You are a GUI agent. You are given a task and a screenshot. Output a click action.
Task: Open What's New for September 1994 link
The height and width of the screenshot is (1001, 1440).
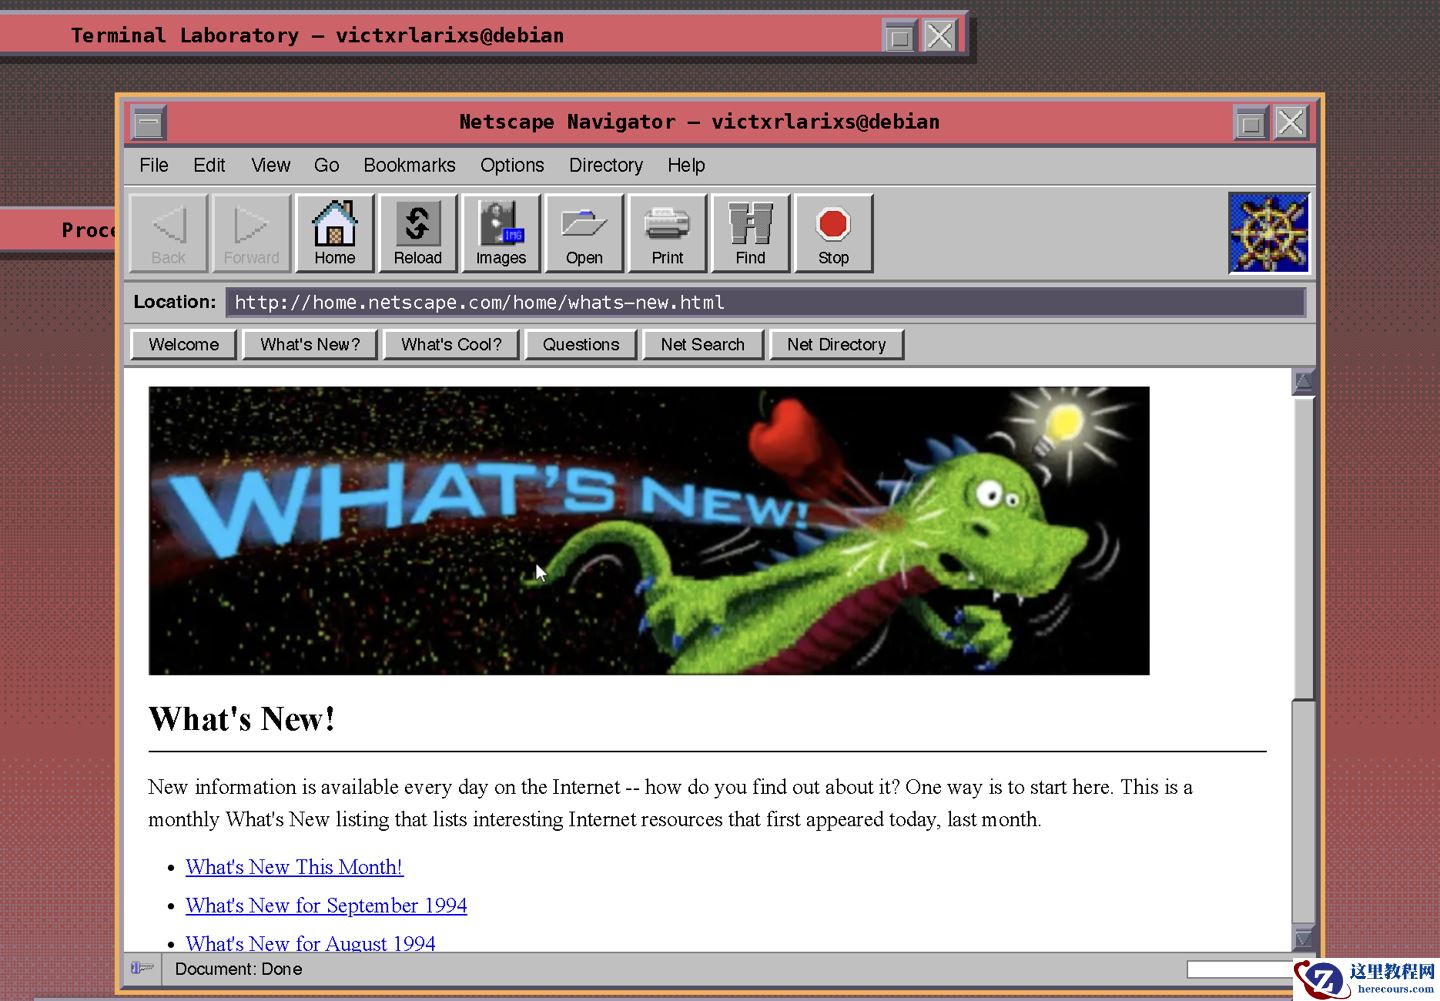[326, 905]
